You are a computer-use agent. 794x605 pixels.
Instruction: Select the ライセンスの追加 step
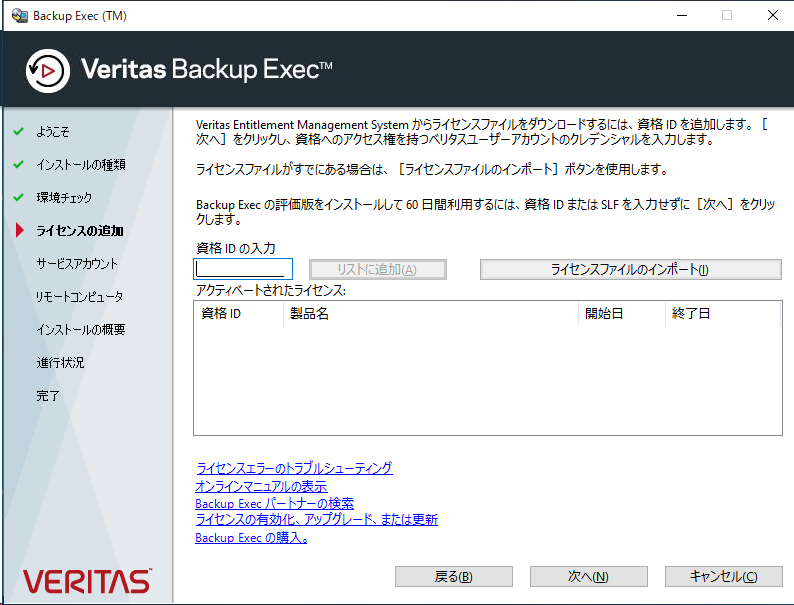(x=80, y=231)
